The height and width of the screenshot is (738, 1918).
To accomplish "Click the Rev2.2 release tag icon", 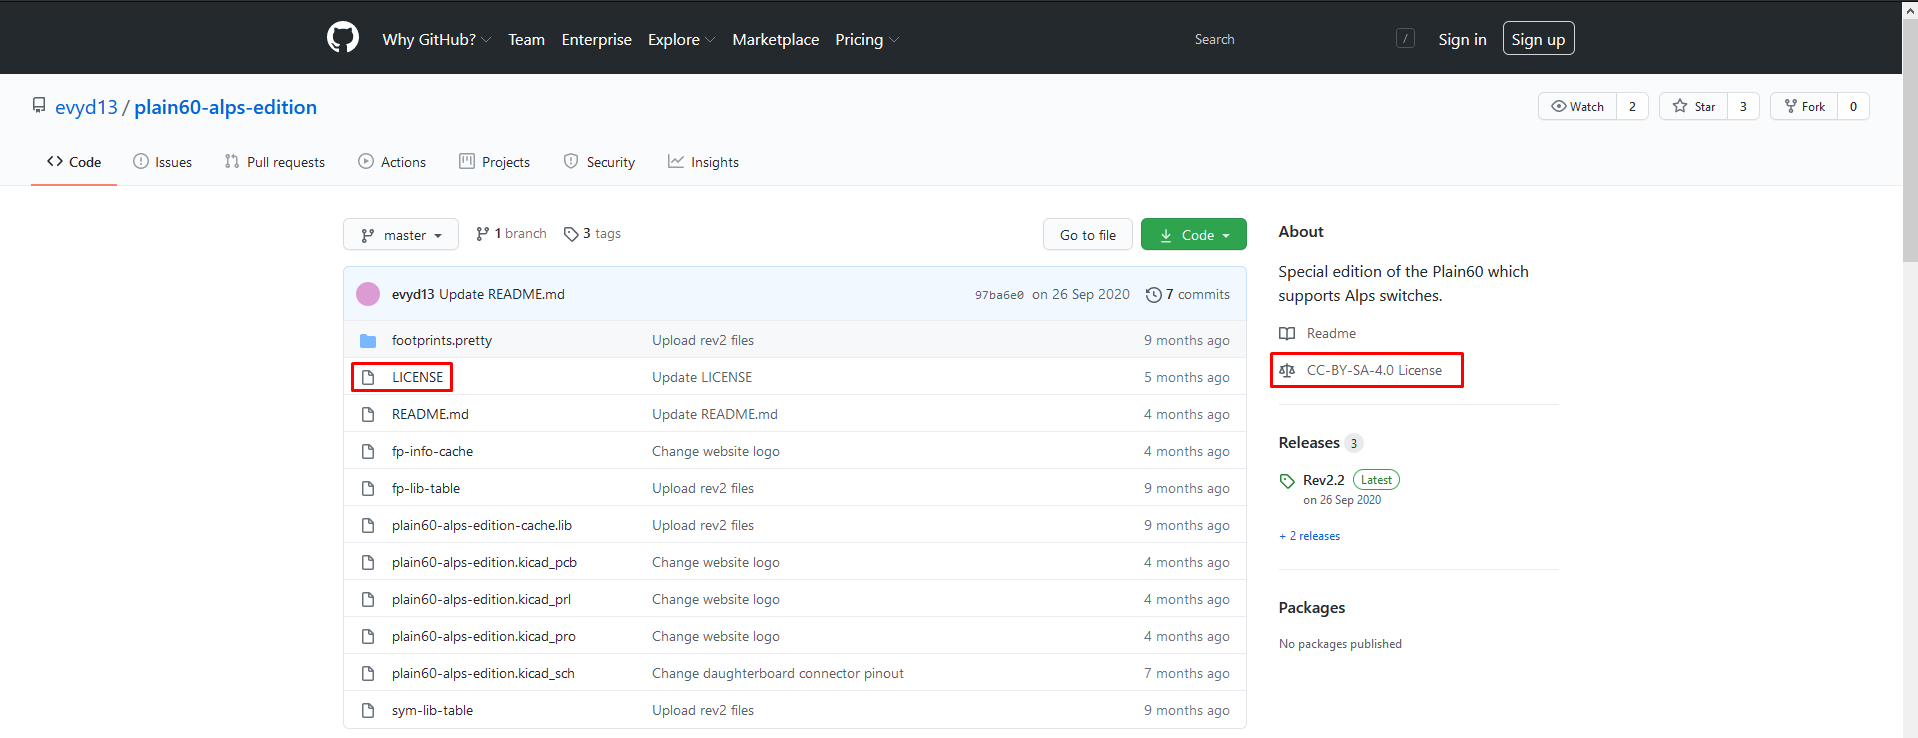I will tap(1287, 481).
